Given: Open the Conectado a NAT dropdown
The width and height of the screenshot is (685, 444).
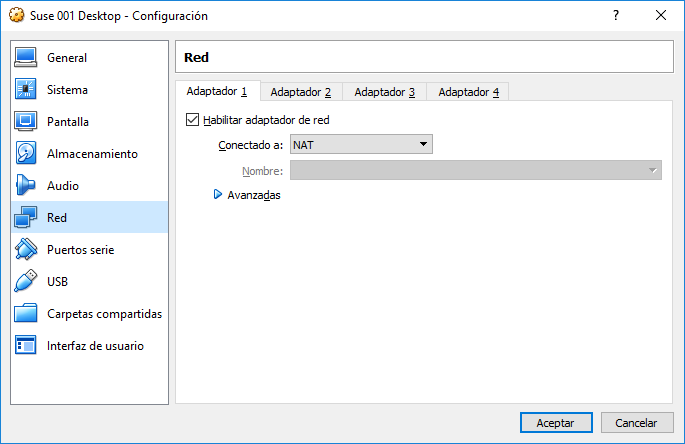Looking at the screenshot, I should [360, 145].
